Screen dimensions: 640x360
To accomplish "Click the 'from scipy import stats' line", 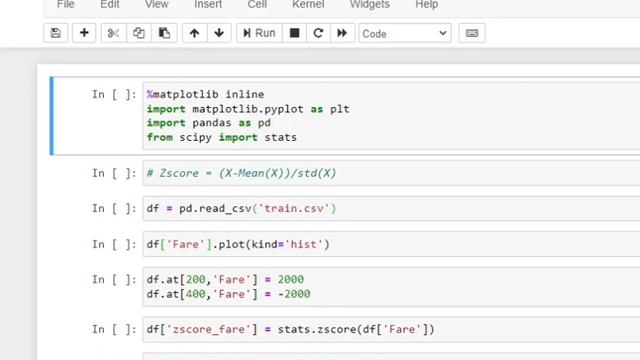I will [222, 137].
